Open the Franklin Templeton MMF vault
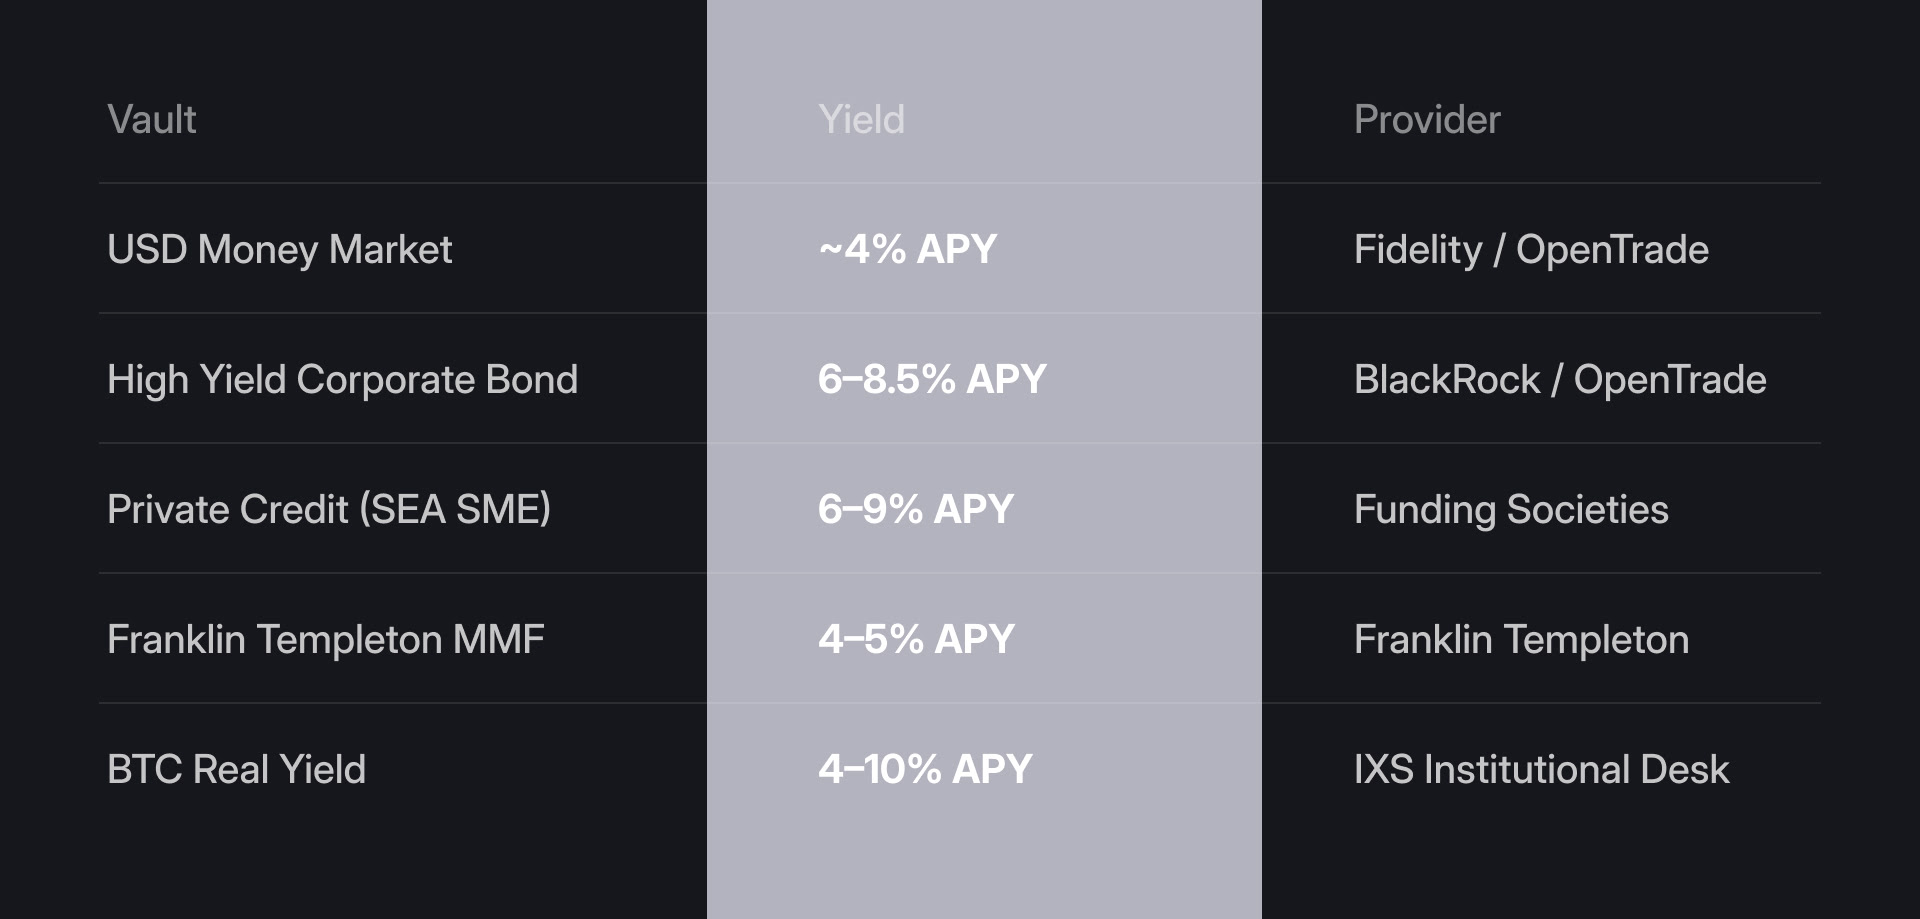 click(326, 640)
